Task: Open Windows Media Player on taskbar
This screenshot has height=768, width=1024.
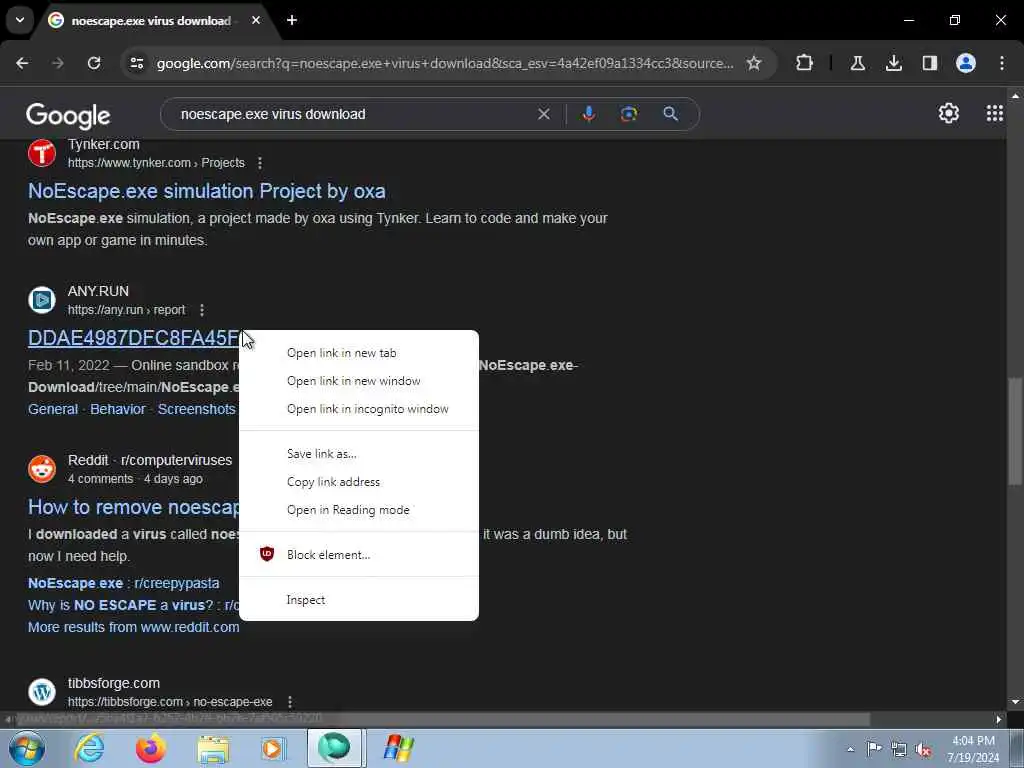Action: (273, 748)
